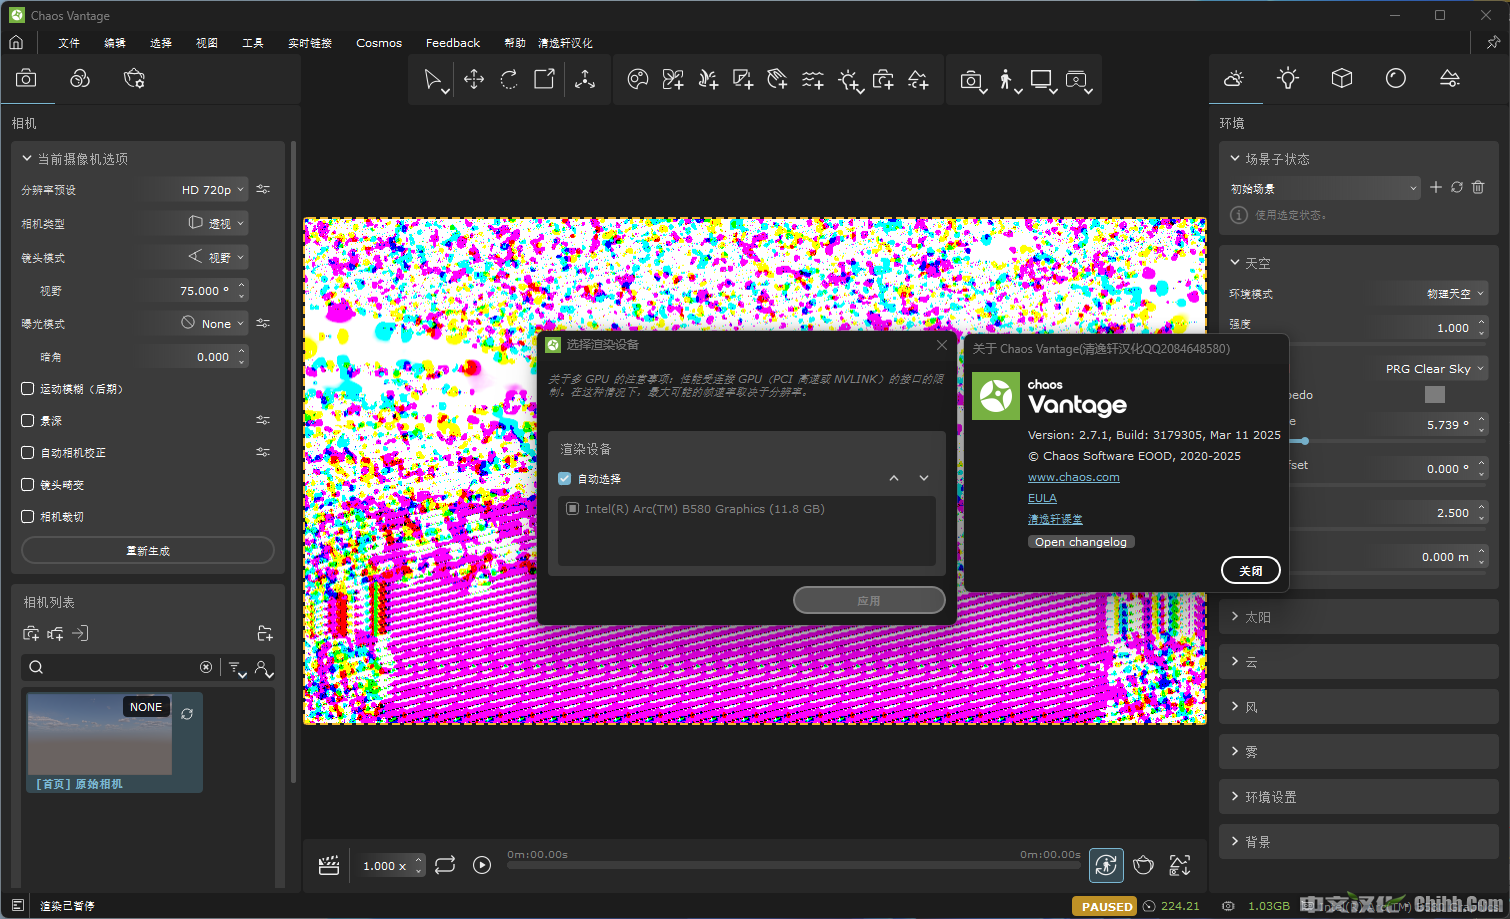Image resolution: width=1510 pixels, height=919 pixels.
Task: Open the screenshot capture camera tool
Action: pyautogui.click(x=971, y=79)
